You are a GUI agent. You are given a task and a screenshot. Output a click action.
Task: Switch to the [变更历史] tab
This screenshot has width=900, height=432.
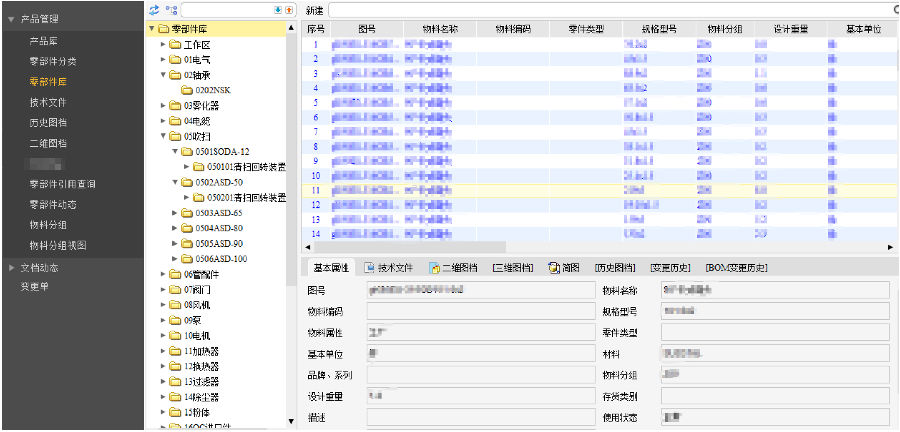click(670, 268)
